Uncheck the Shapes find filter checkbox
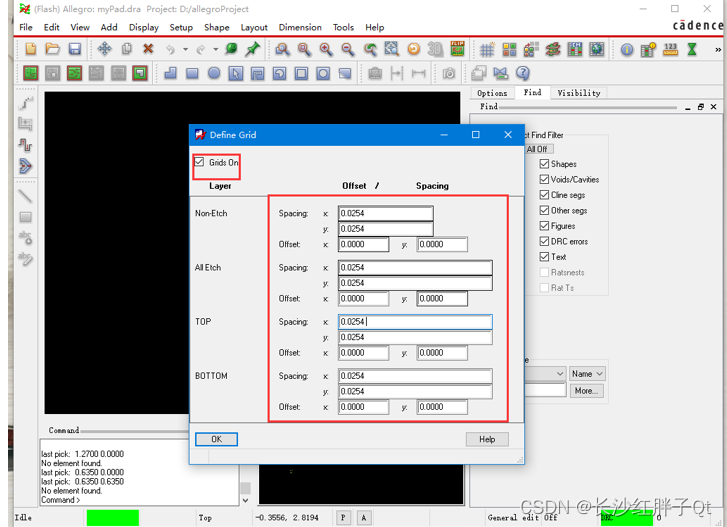This screenshot has height=527, width=727. pos(544,164)
